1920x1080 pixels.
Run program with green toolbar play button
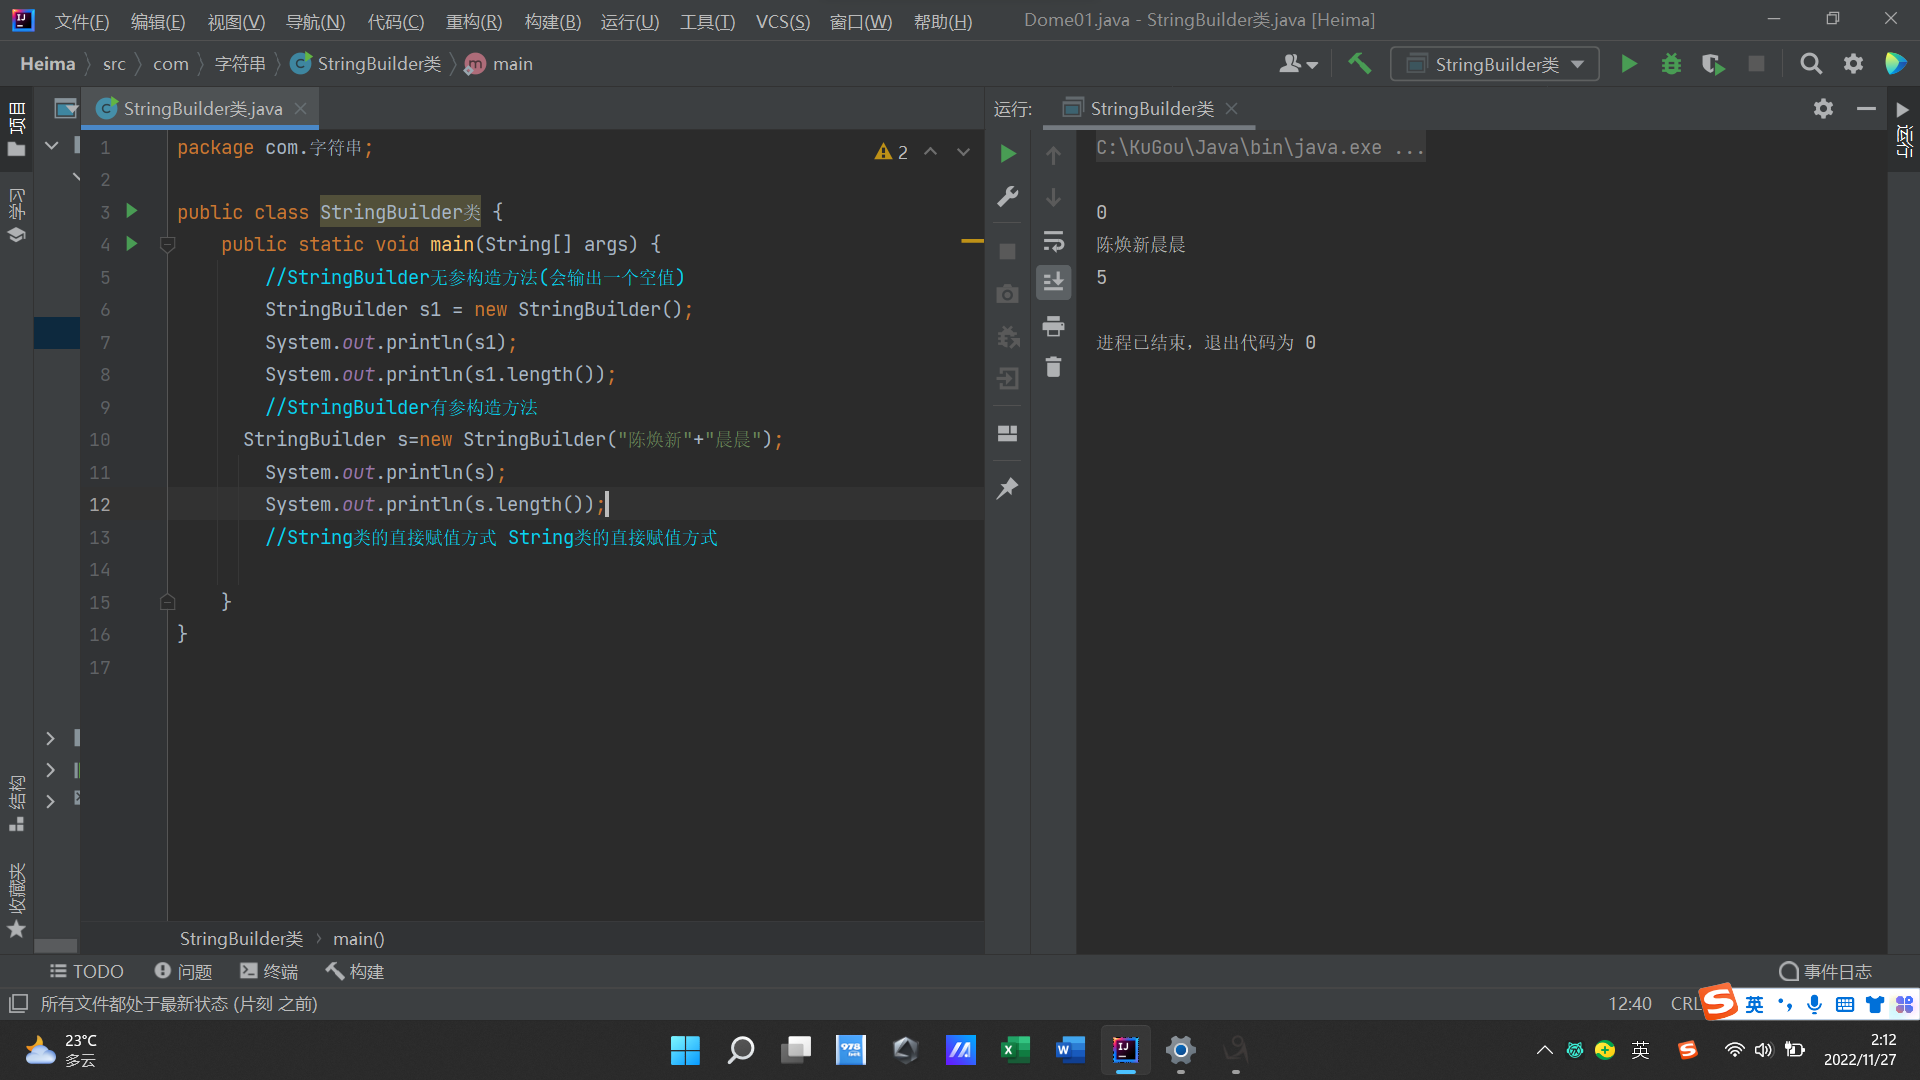click(1628, 64)
